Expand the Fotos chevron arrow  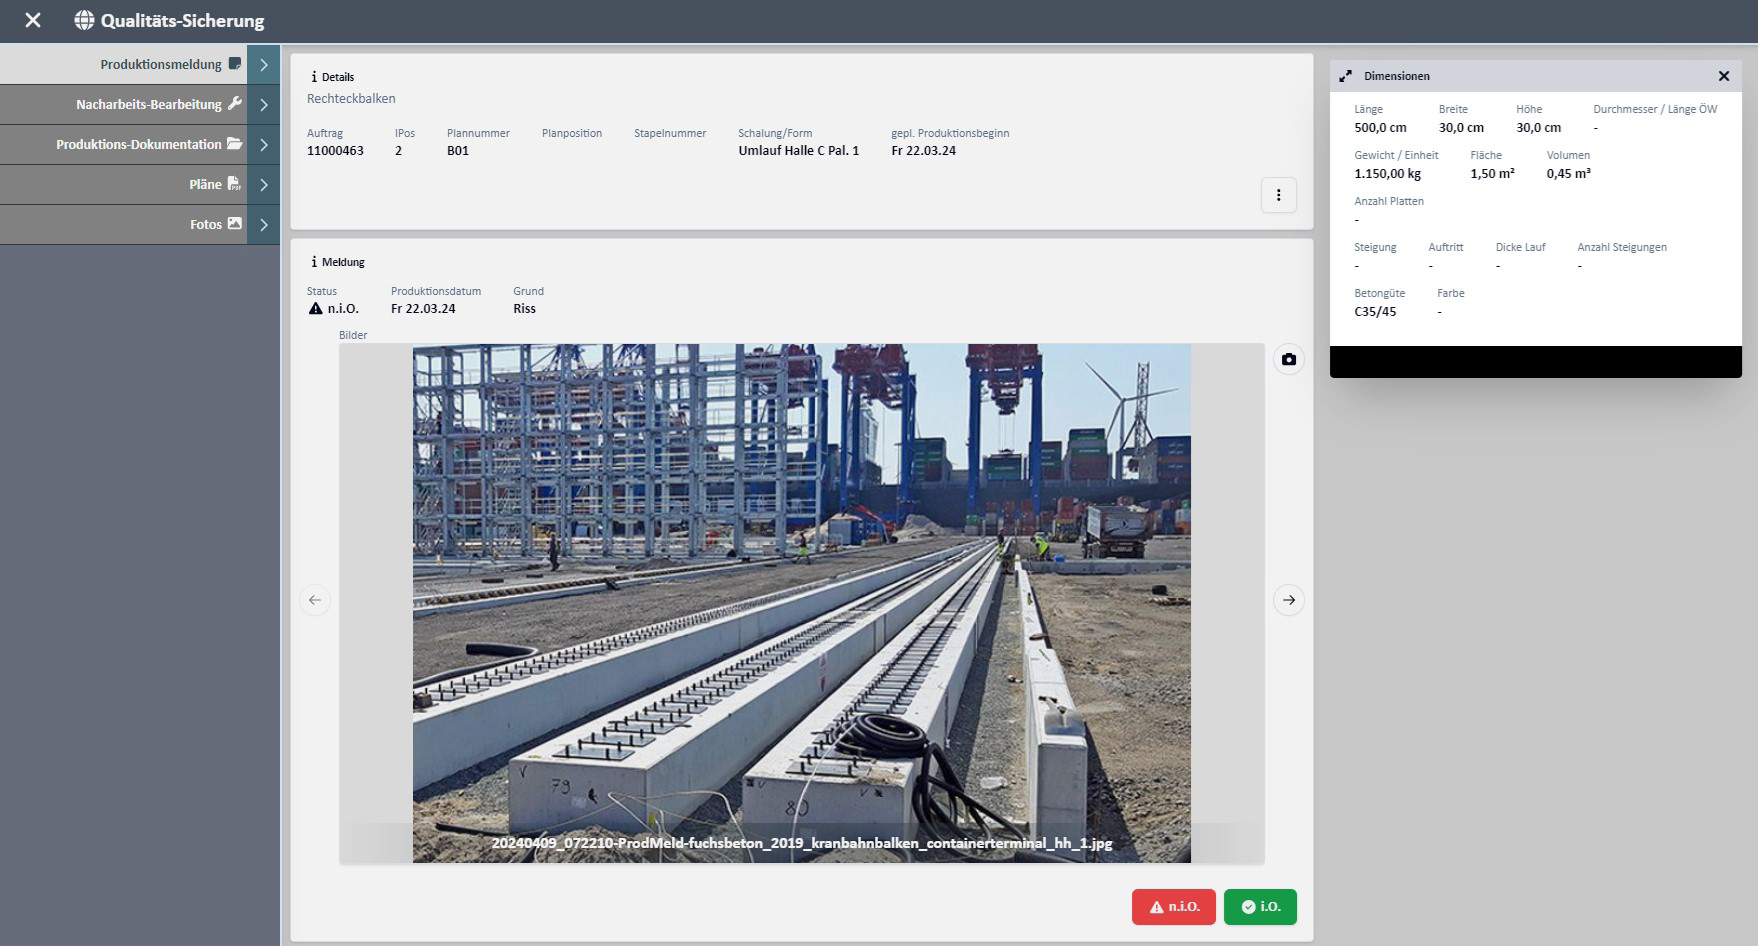click(263, 224)
